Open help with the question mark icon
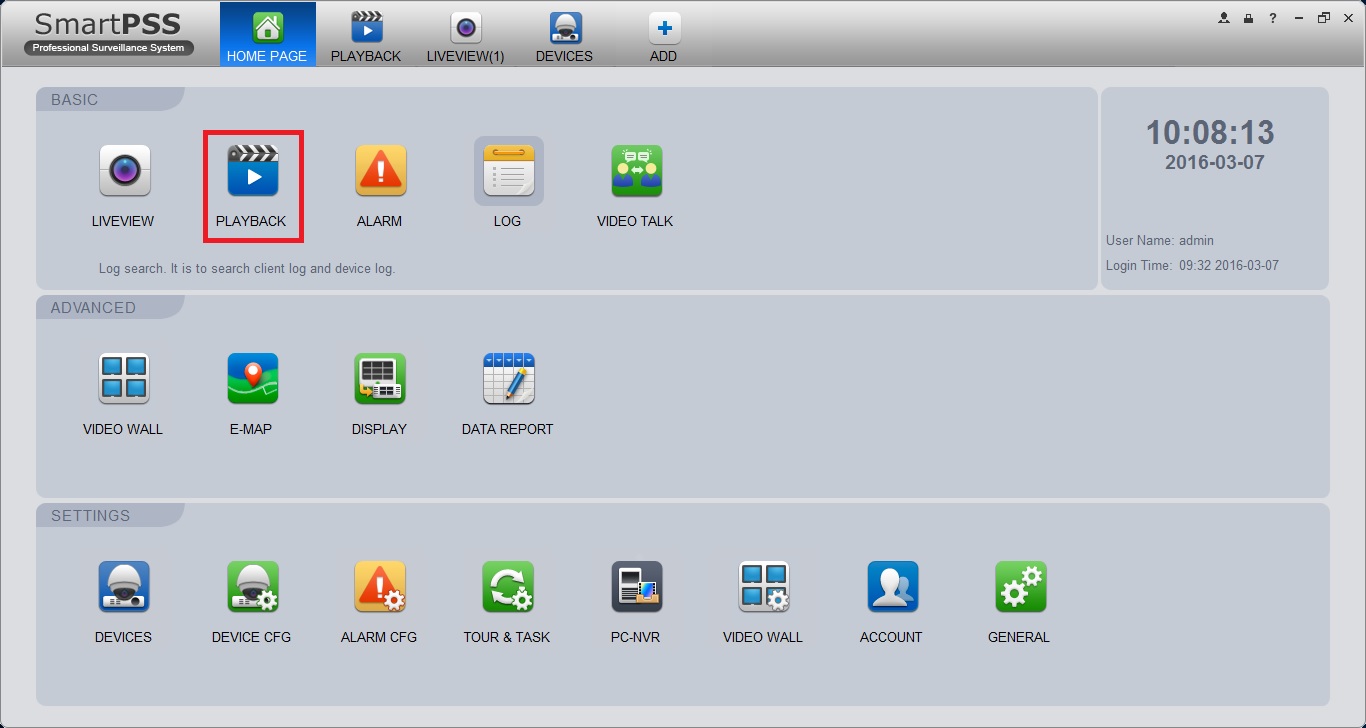Viewport: 1366px width, 728px height. tap(1273, 18)
